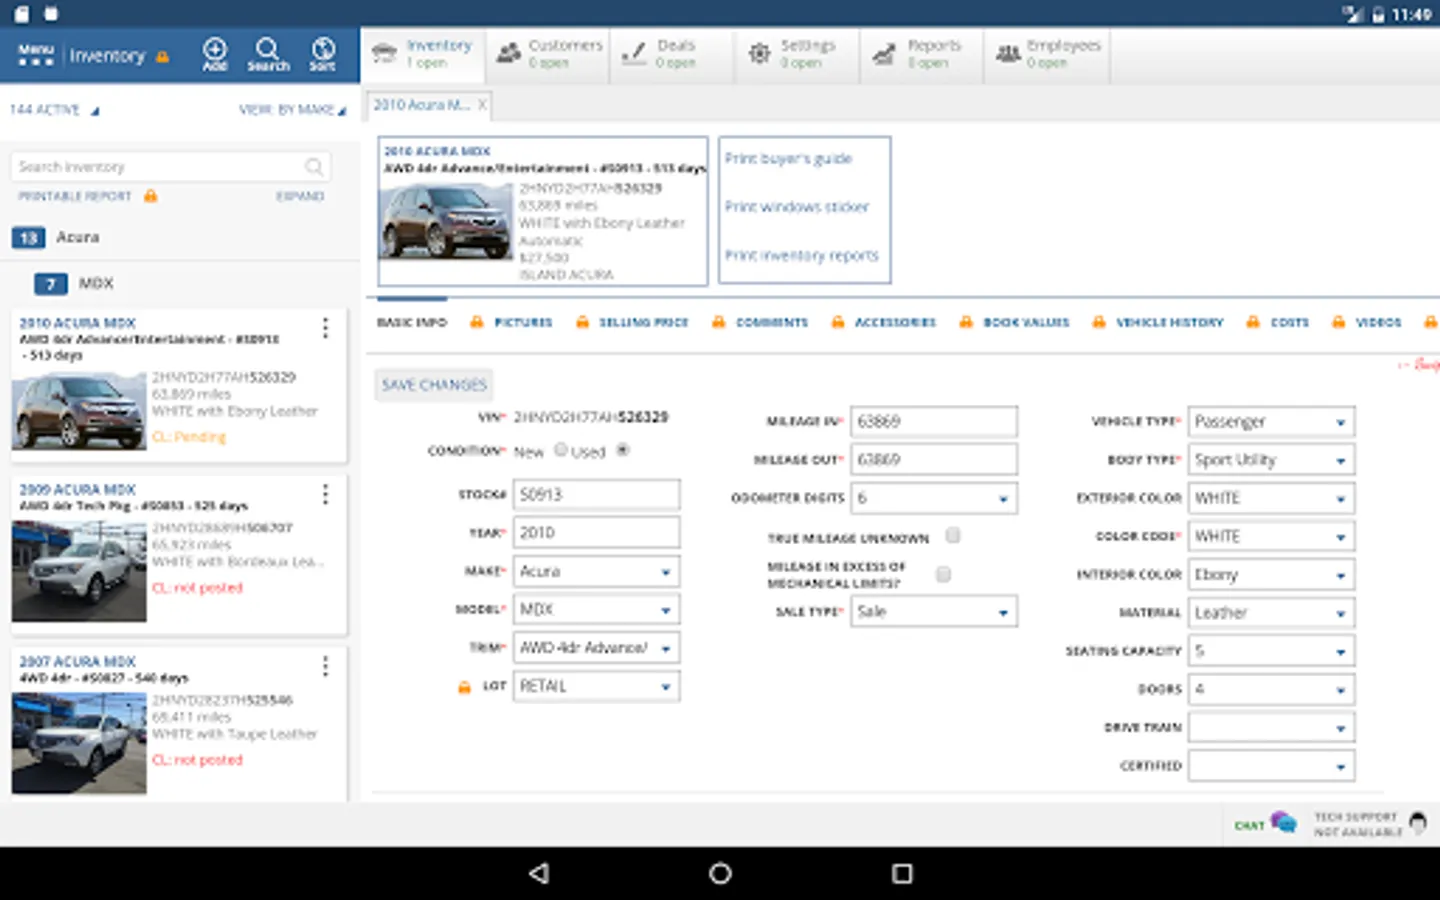The image size is (1440, 900).
Task: Switch to the Vehicle History tab
Action: coord(1170,322)
